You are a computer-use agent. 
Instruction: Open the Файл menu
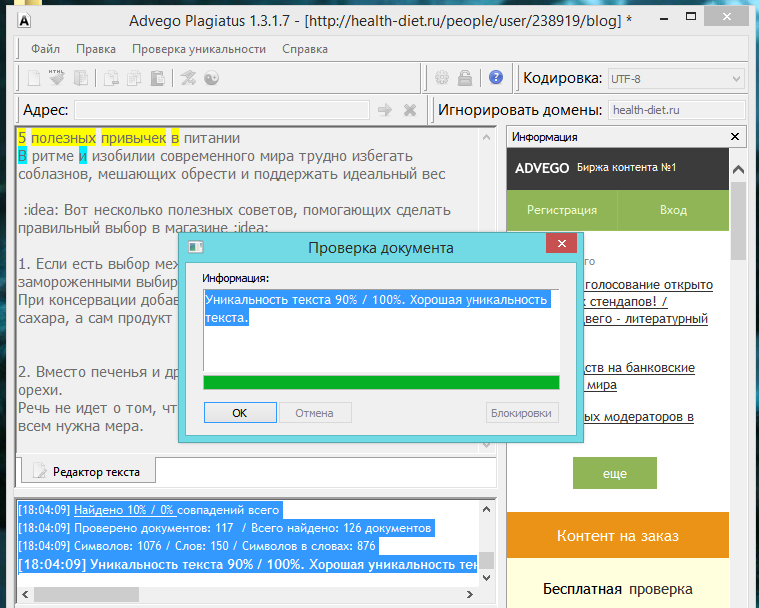click(x=45, y=48)
